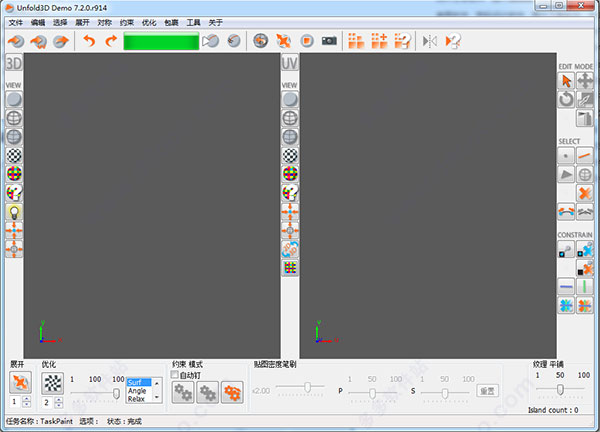This screenshot has height=432, width=600.
Task: Click the reset disc icon with back arrow
Action: (x=261, y=41)
